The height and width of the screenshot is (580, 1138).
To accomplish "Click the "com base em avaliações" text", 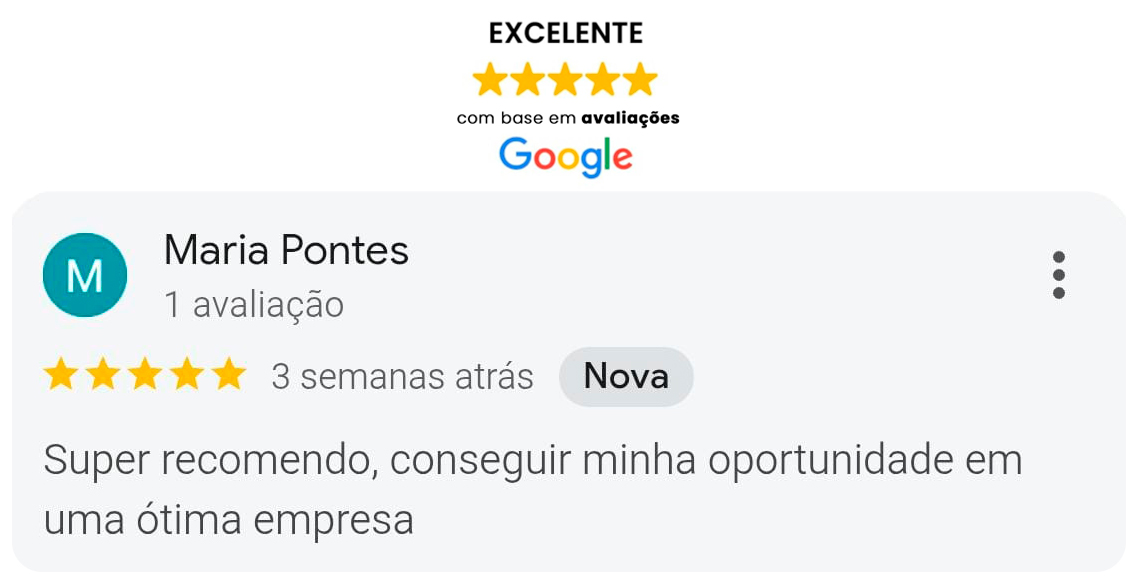I will click(568, 118).
